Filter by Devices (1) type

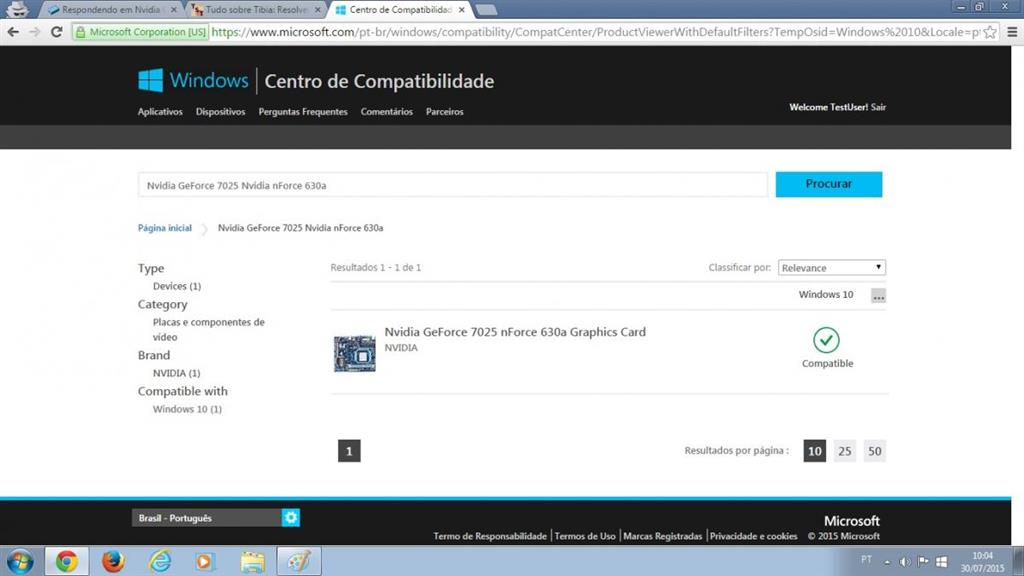pyautogui.click(x=177, y=286)
